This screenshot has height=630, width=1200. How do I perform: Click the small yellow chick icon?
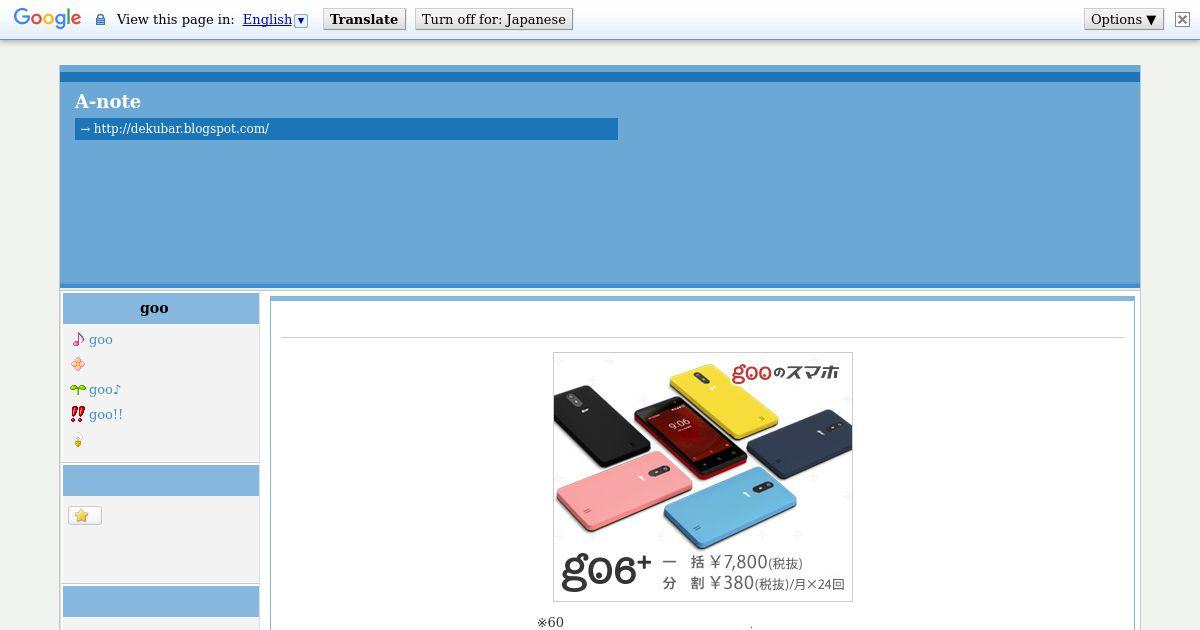(78, 440)
